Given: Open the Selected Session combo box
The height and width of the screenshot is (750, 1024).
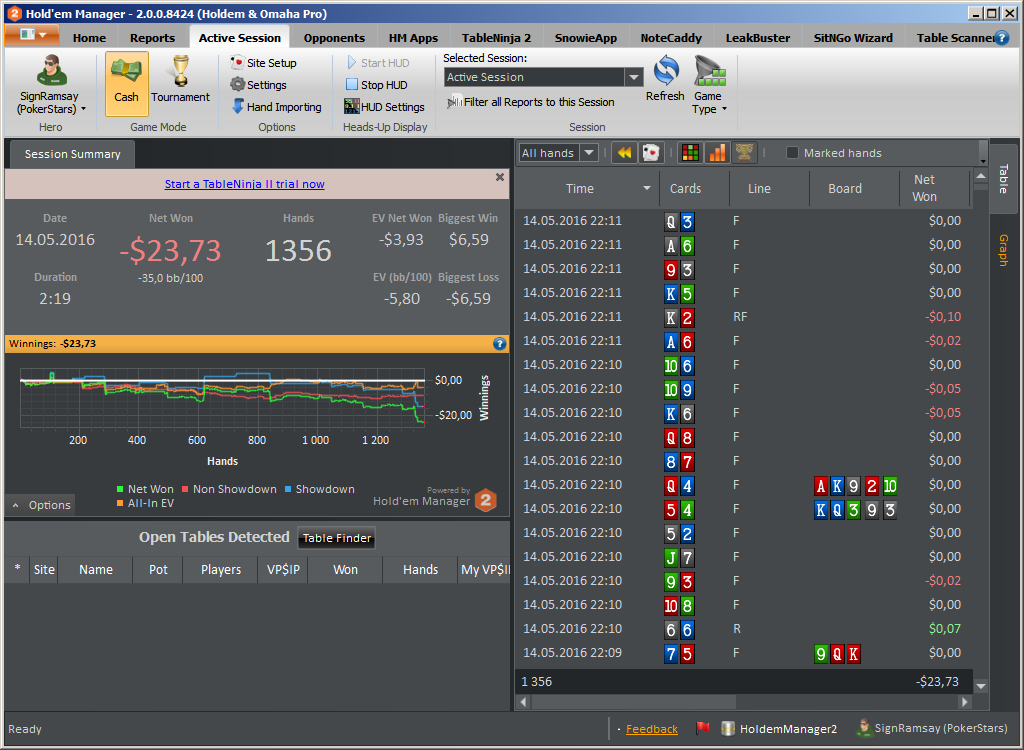Looking at the screenshot, I should (x=543, y=77).
